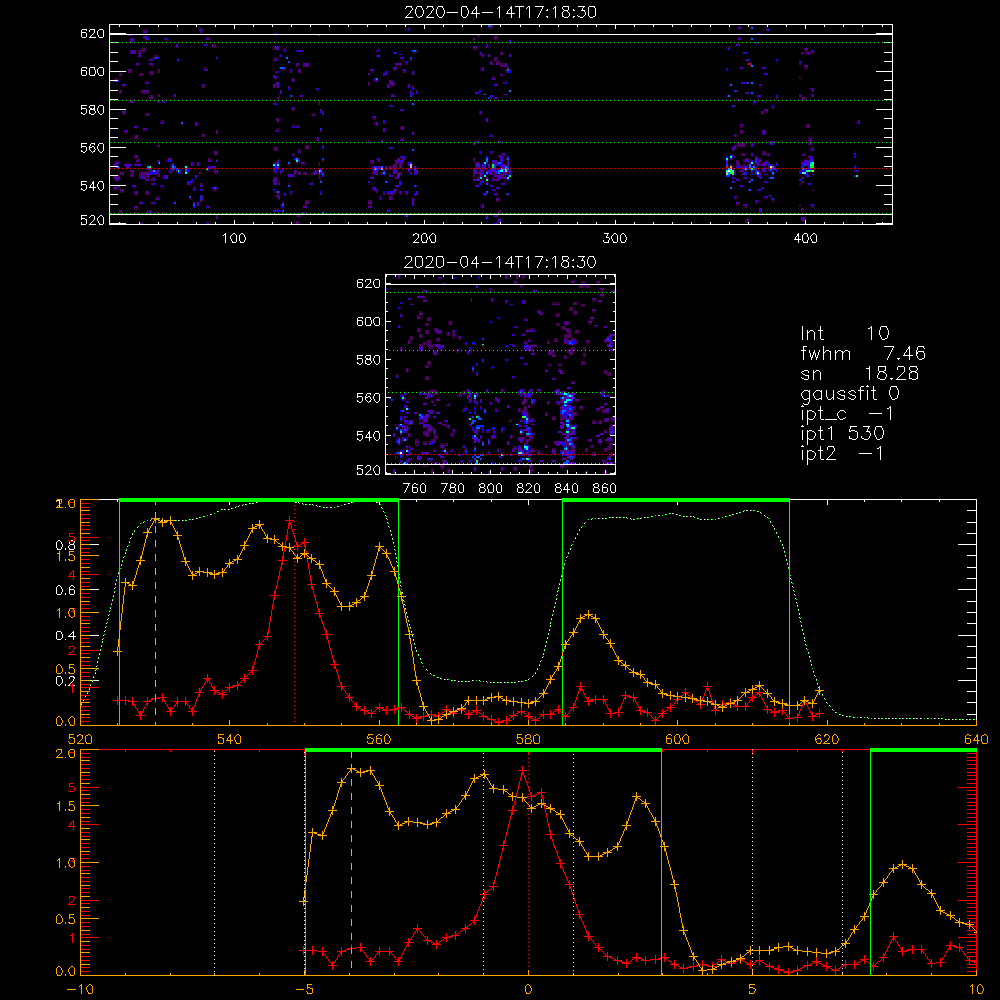
Task: Click y-axis label 580 of the top image
Action: pyautogui.click(x=92, y=110)
